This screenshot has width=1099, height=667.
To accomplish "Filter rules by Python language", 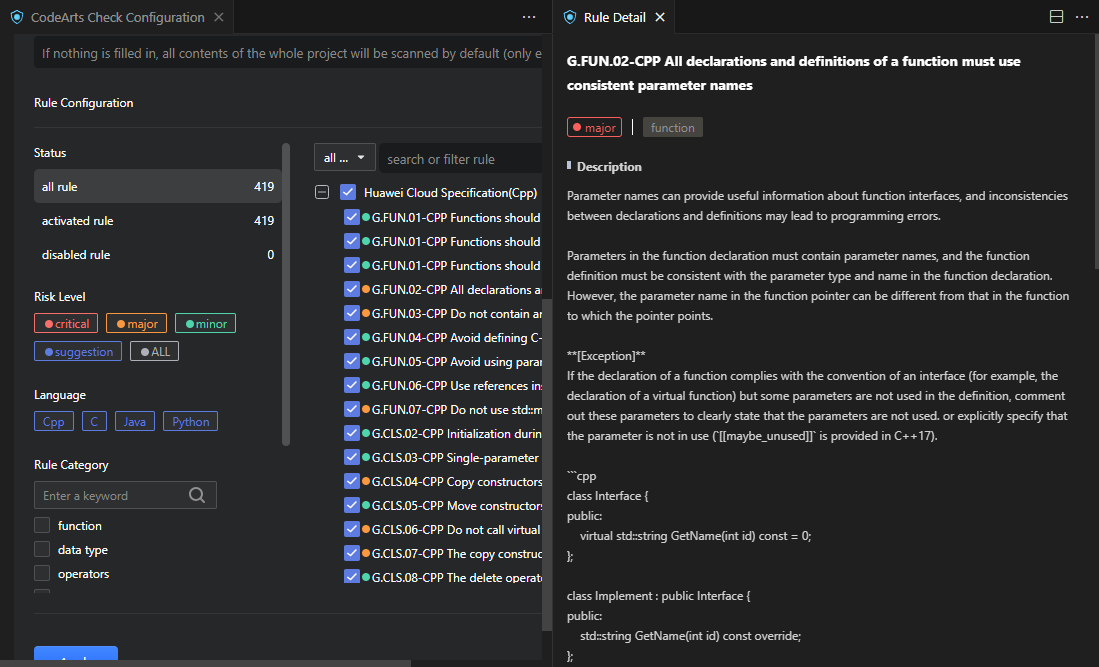I will 190,421.
